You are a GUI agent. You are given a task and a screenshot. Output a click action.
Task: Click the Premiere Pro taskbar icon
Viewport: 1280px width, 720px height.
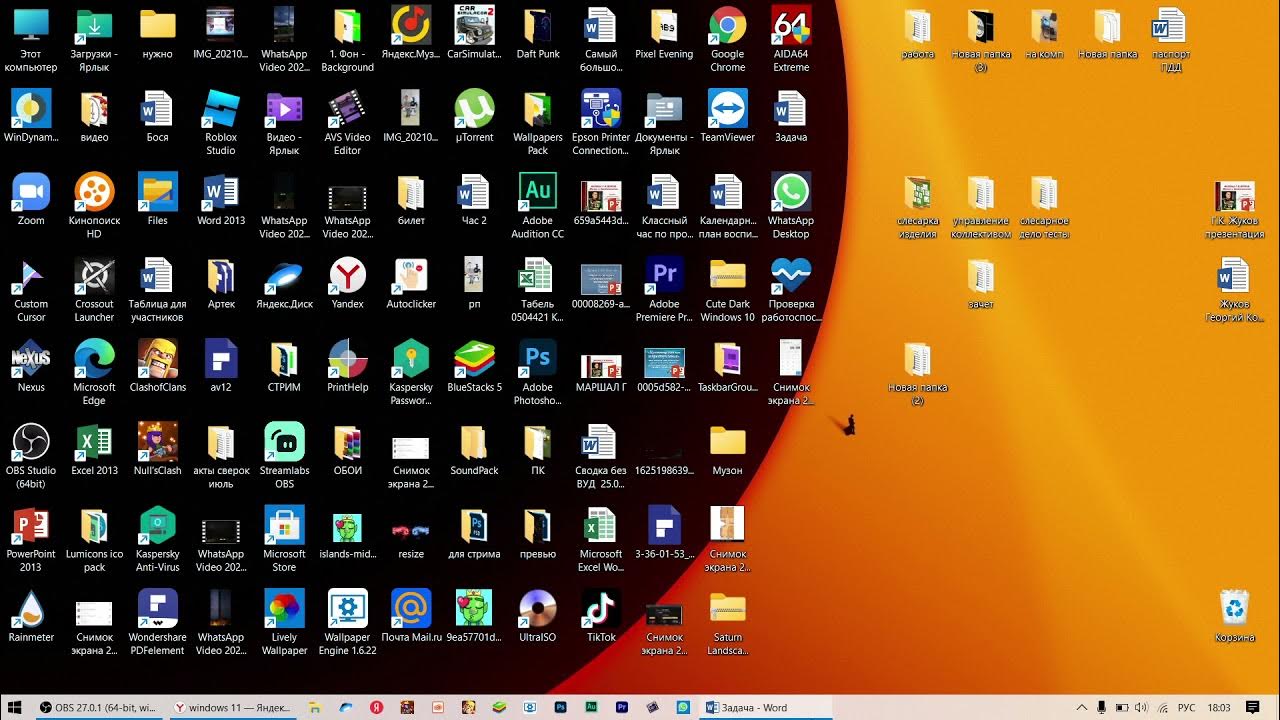[x=622, y=707]
